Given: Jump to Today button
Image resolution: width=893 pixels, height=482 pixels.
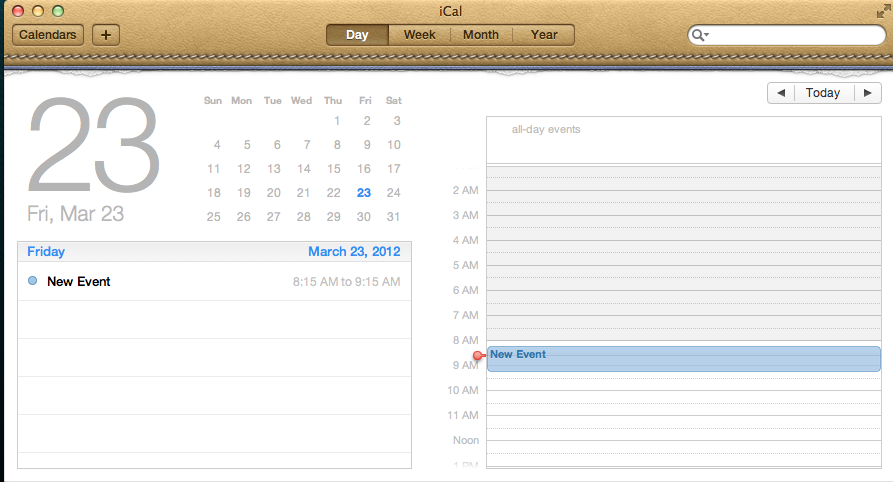Looking at the screenshot, I should (823, 93).
